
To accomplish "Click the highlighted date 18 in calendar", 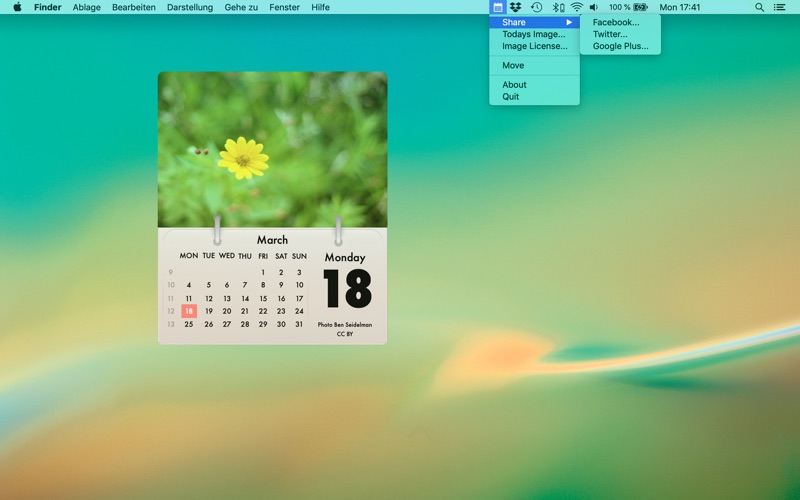I will 189,311.
